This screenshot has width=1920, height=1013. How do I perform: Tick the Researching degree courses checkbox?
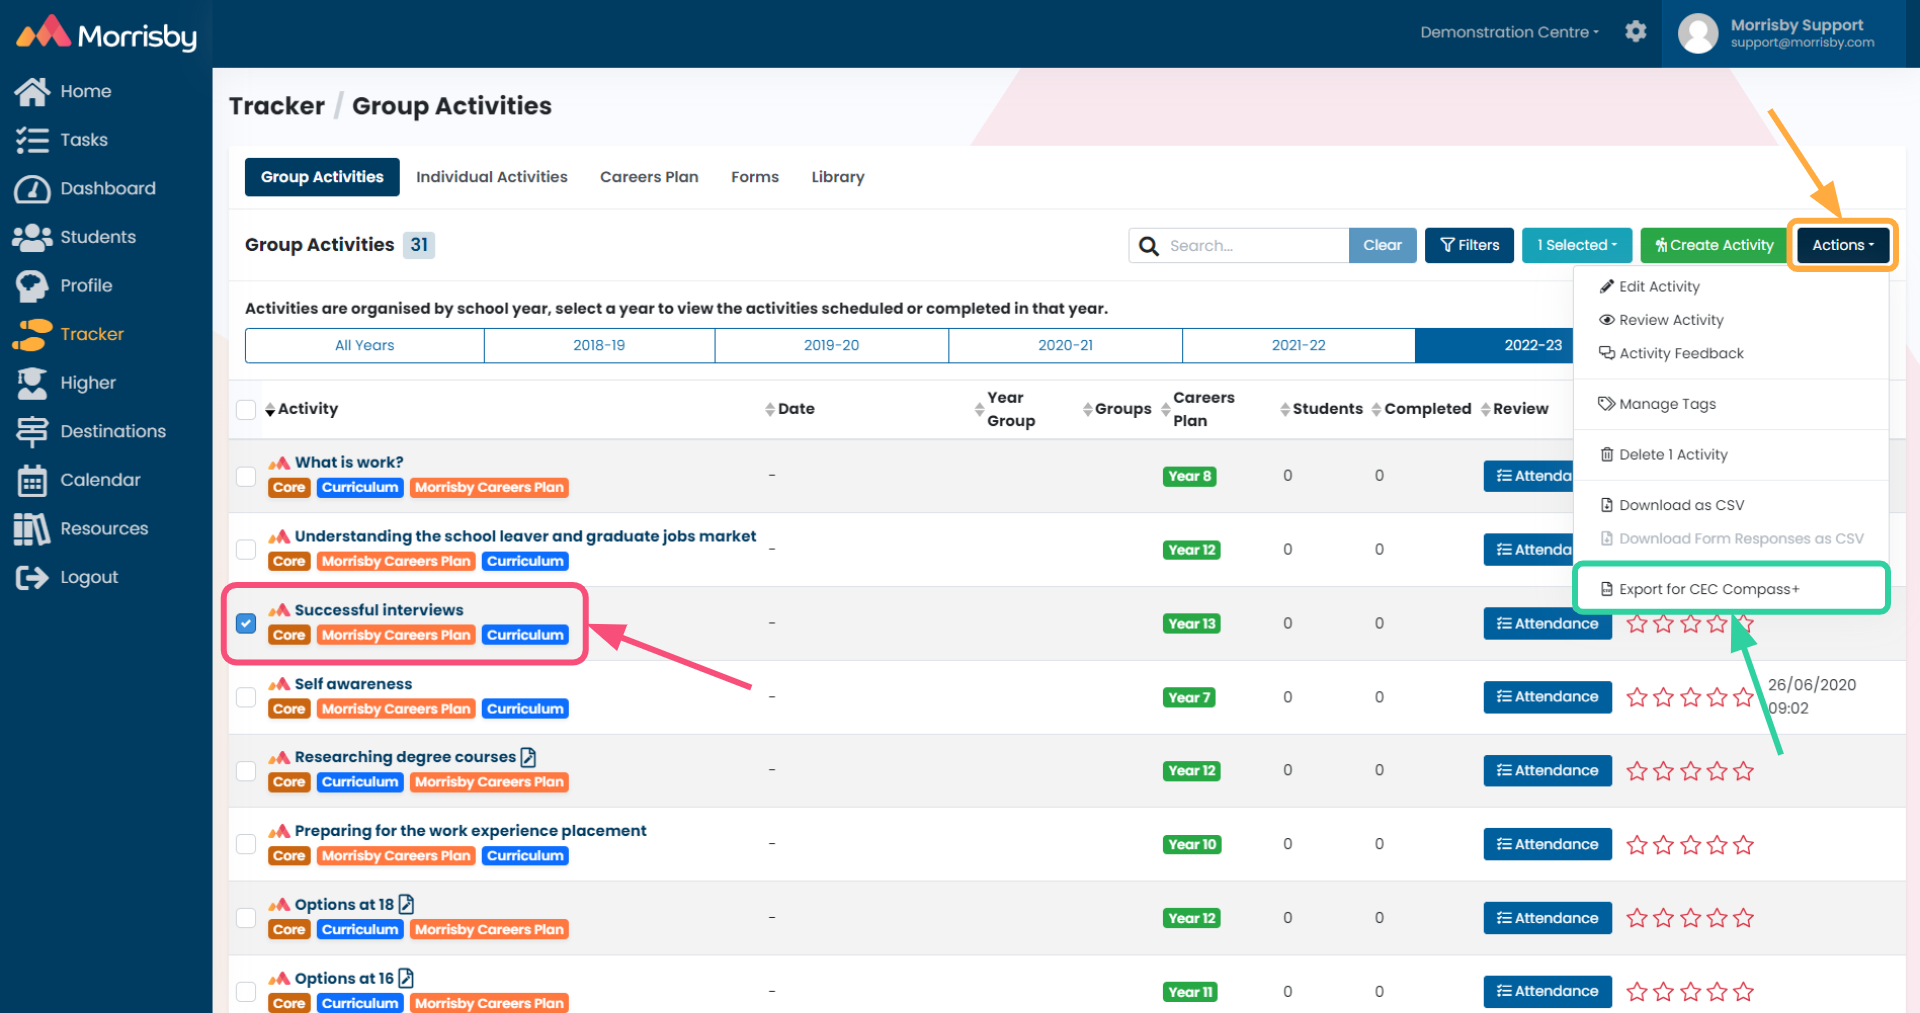[246, 771]
